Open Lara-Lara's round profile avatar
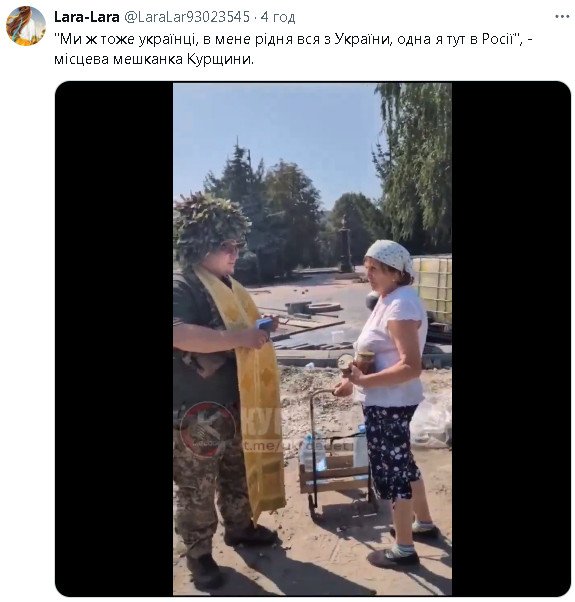Image resolution: width=575 pixels, height=602 pixels. point(26,26)
